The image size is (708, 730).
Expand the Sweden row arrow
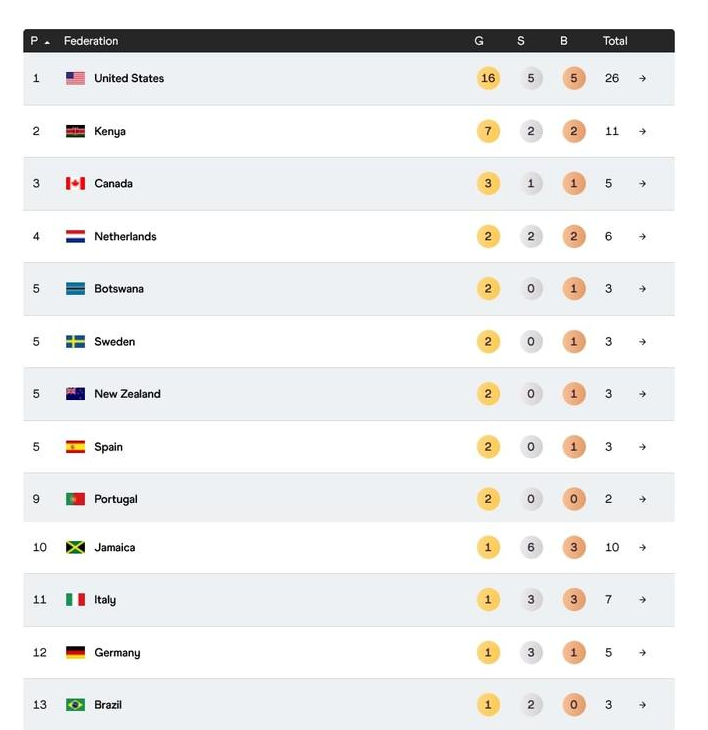click(x=642, y=342)
